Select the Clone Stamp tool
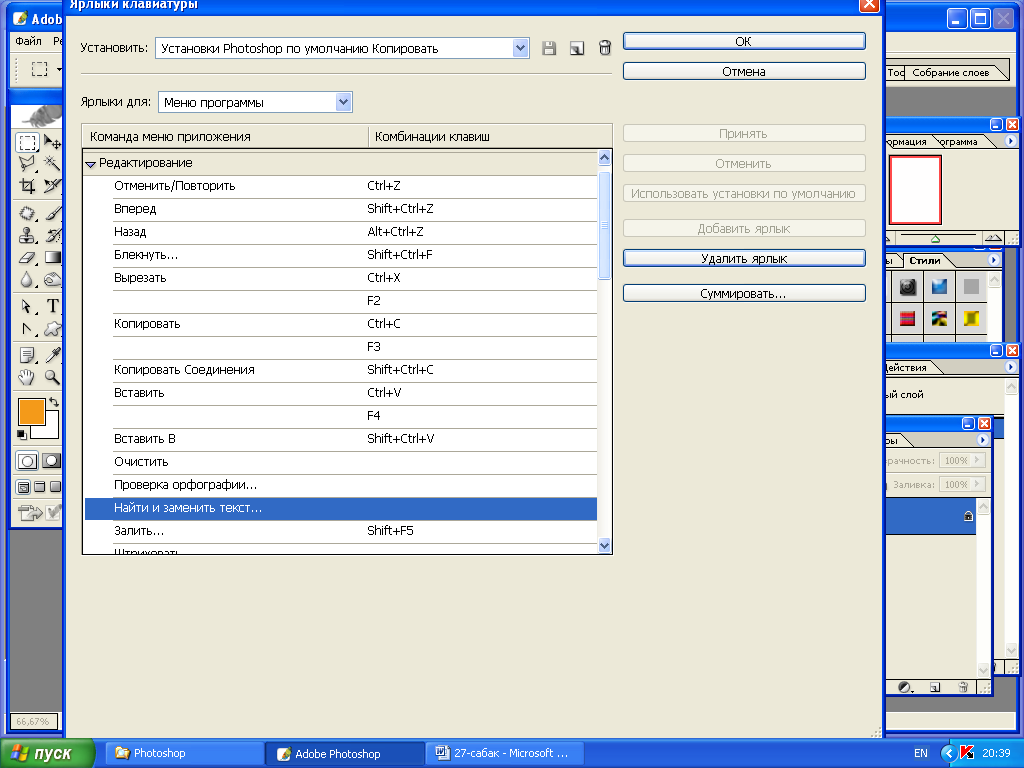The height and width of the screenshot is (768, 1024). click(x=27, y=235)
